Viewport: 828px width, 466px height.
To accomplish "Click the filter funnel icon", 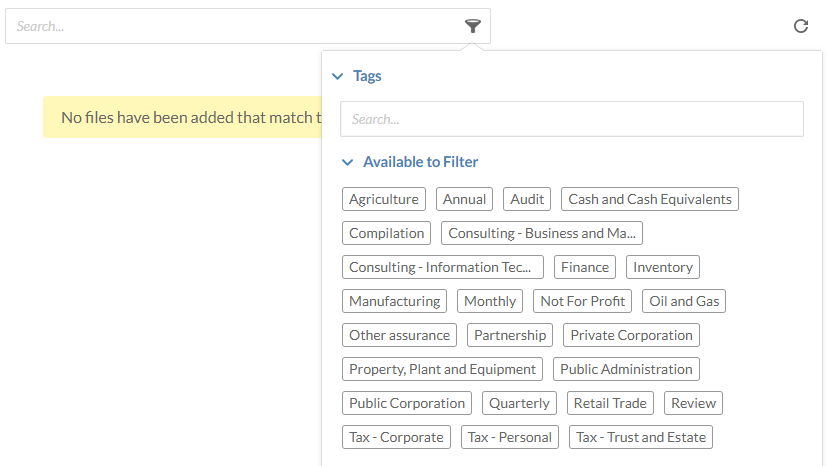I will pyautogui.click(x=473, y=26).
